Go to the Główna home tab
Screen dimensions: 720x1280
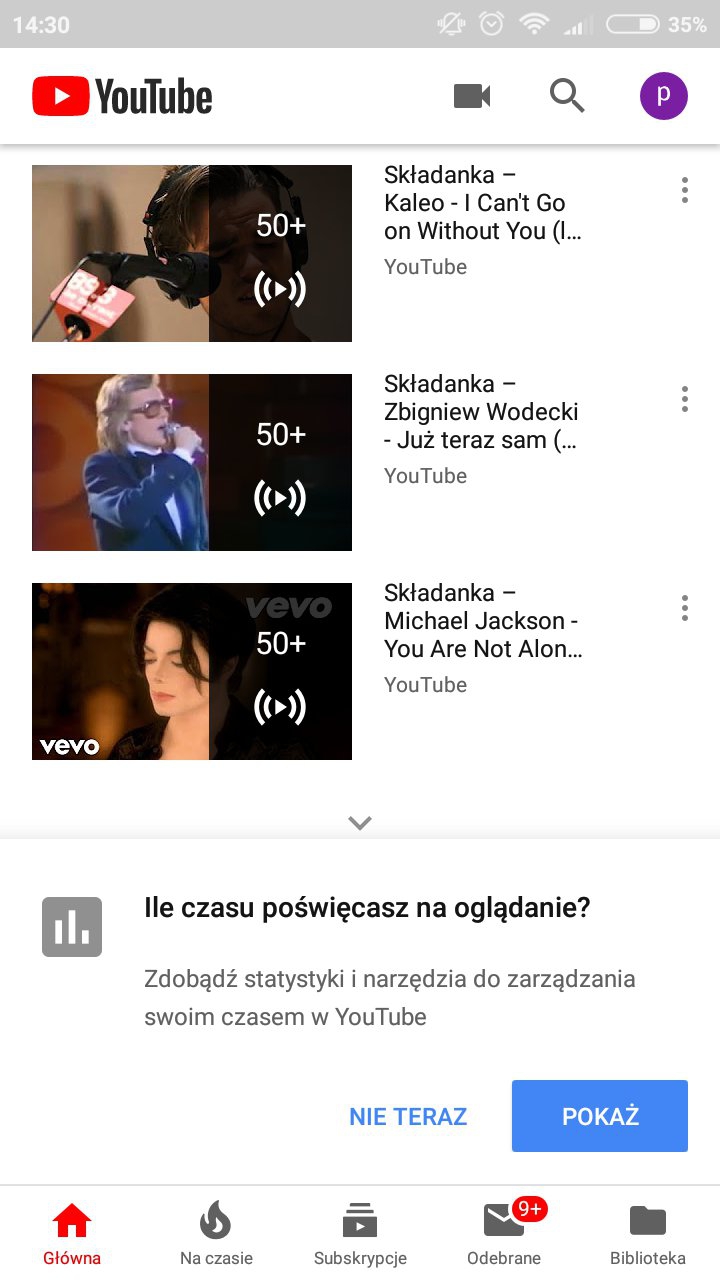(x=72, y=1233)
